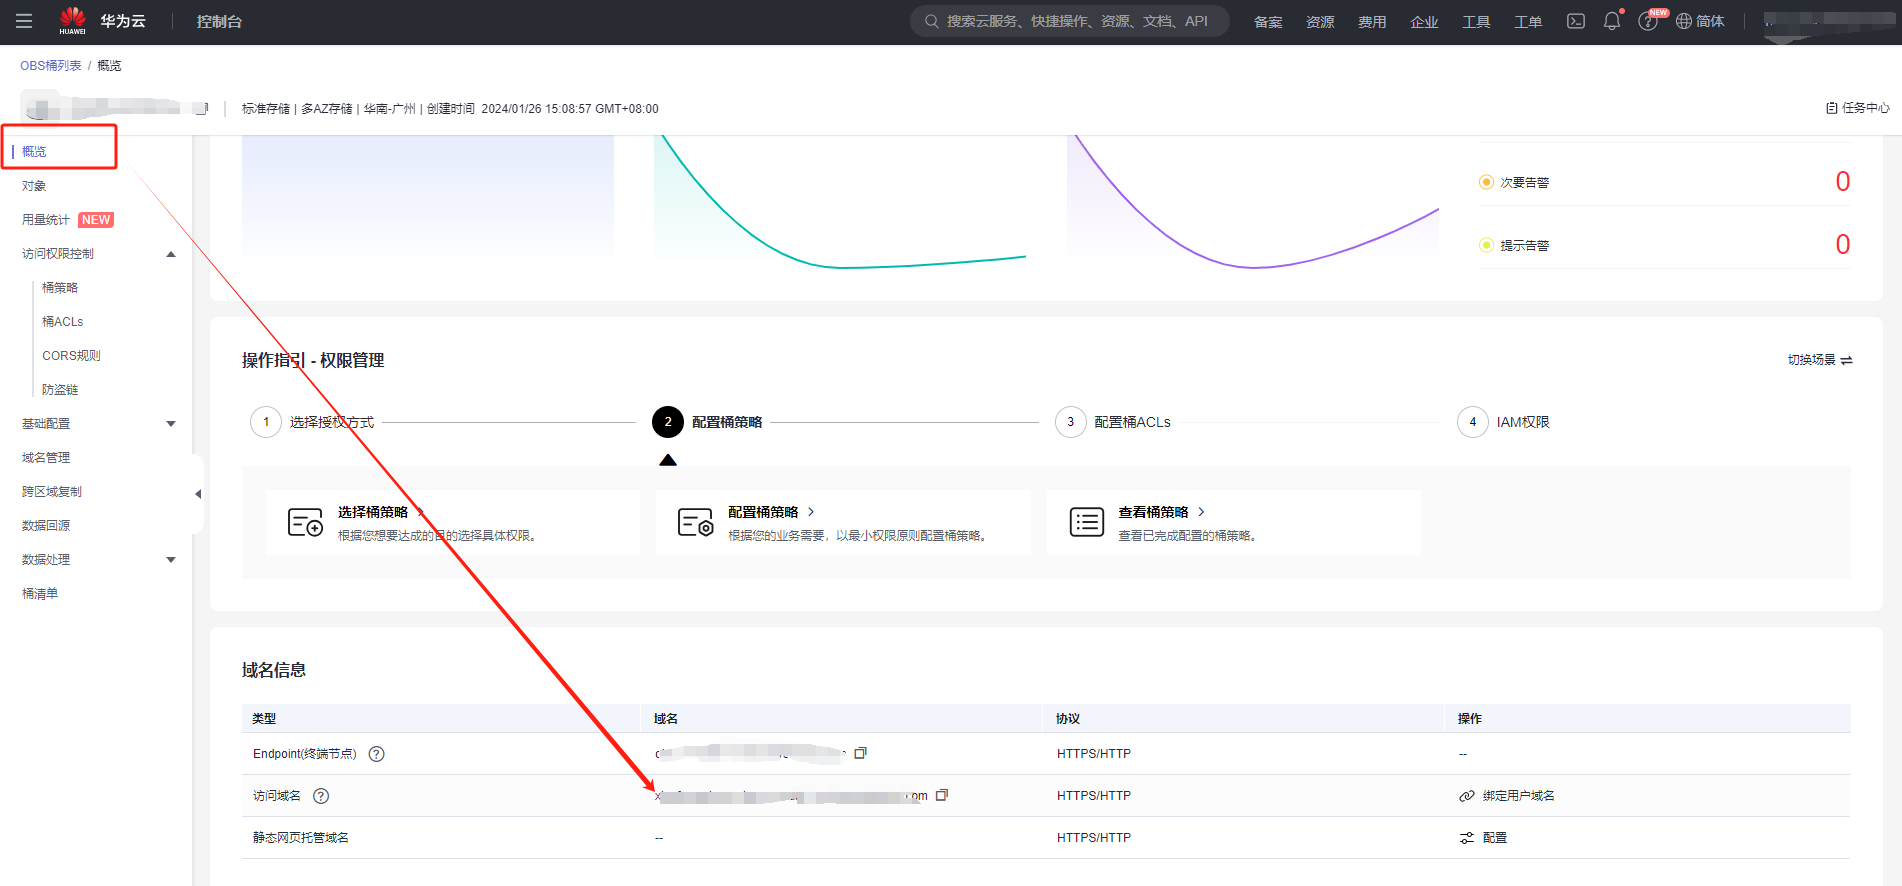Toggle scenario with 切换场景
This screenshot has width=1902, height=886.
tap(1819, 360)
